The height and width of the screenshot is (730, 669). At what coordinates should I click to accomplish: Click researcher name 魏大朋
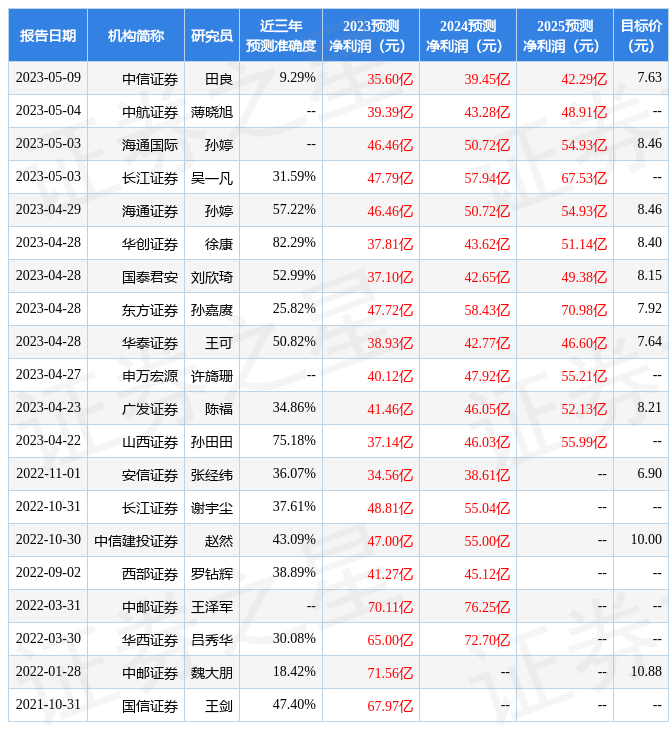(212, 674)
